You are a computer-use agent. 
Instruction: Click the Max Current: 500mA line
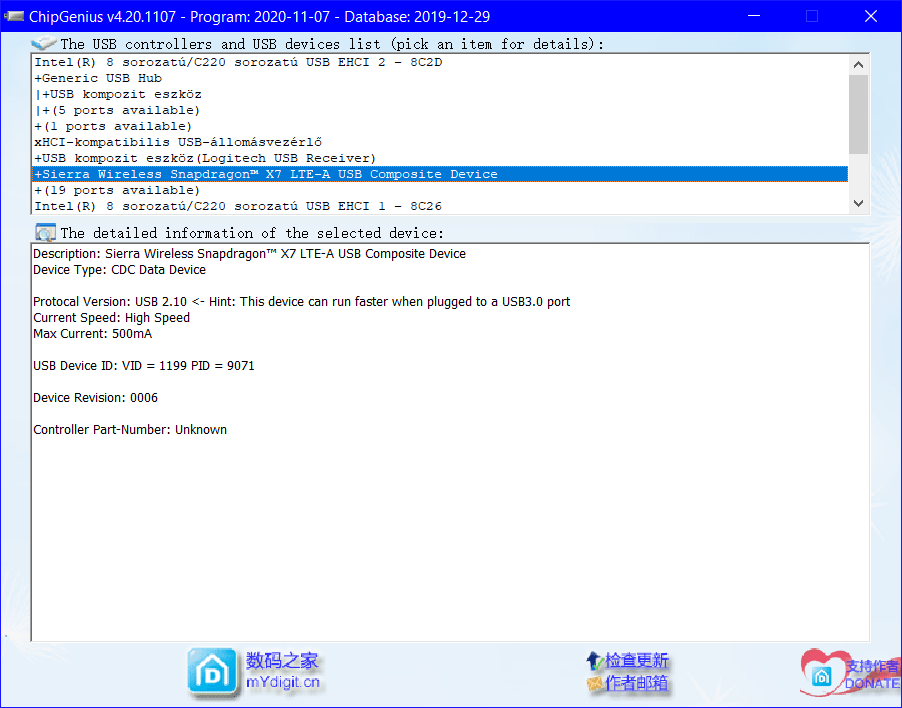(92, 334)
